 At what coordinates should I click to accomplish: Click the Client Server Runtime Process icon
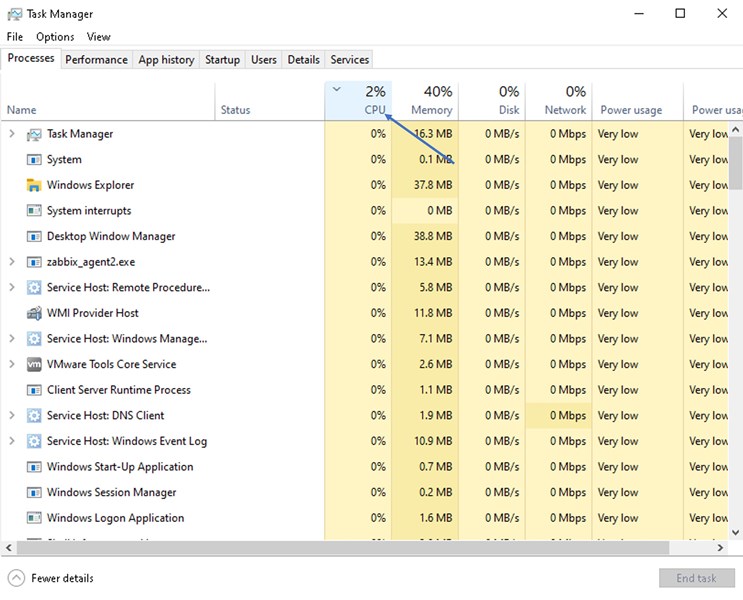point(34,390)
